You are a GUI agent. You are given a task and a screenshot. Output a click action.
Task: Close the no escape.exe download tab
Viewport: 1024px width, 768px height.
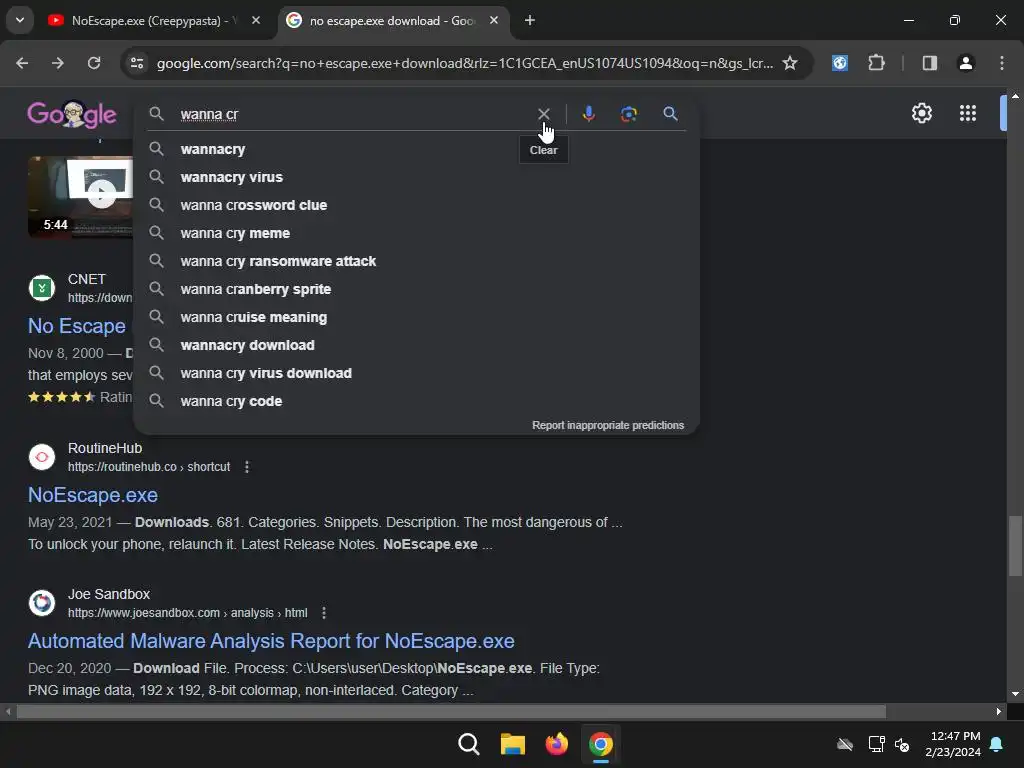point(494,20)
